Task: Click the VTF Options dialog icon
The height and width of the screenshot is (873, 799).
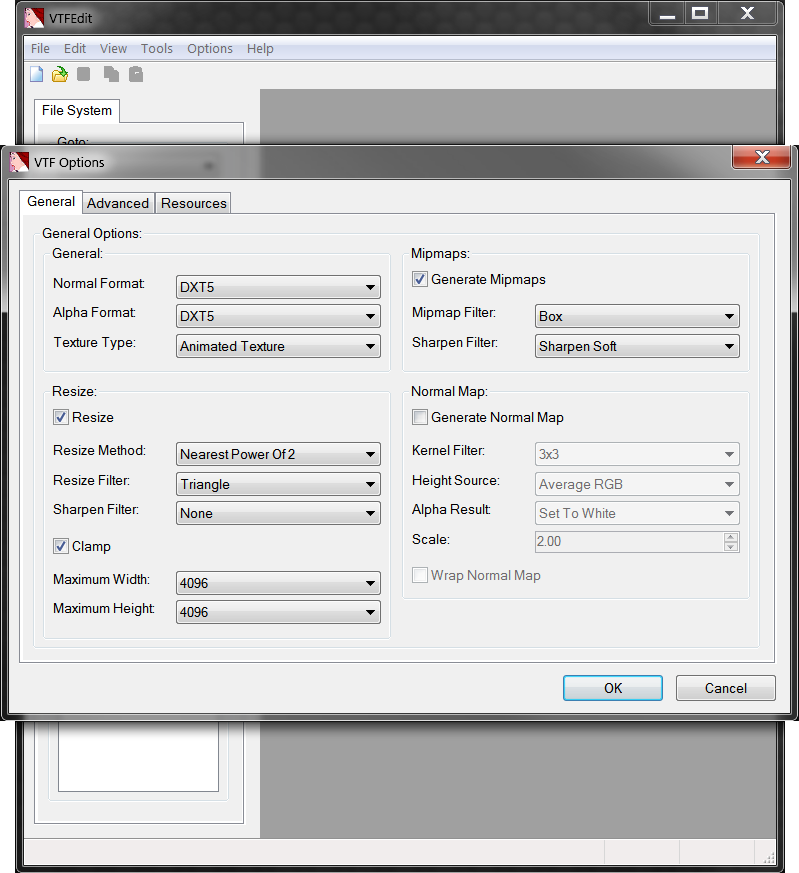Action: pos(19,162)
